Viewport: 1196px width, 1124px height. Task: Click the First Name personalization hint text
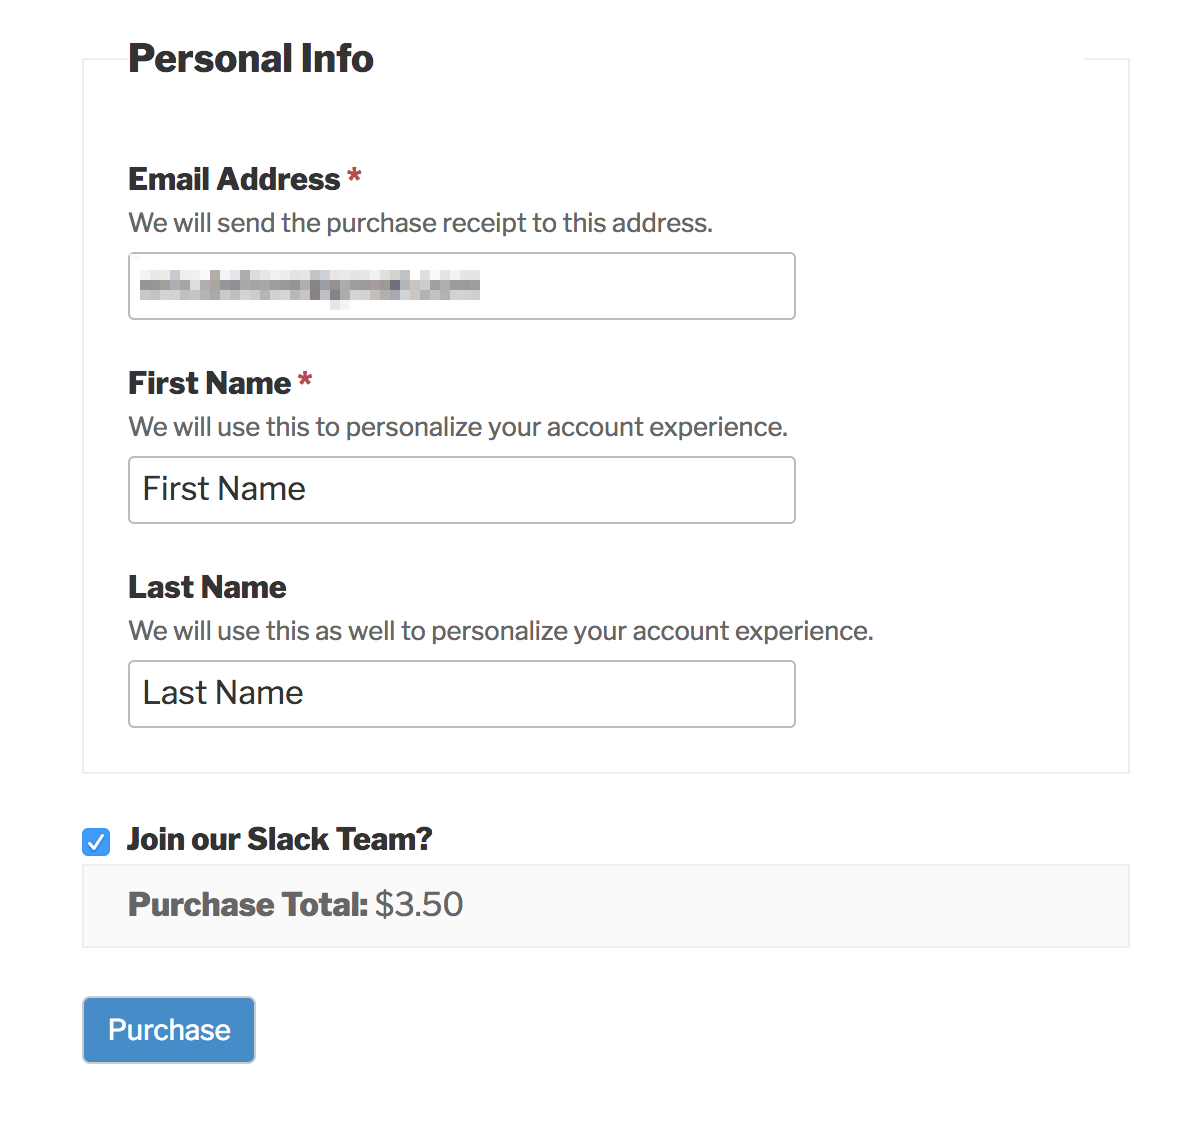458,427
